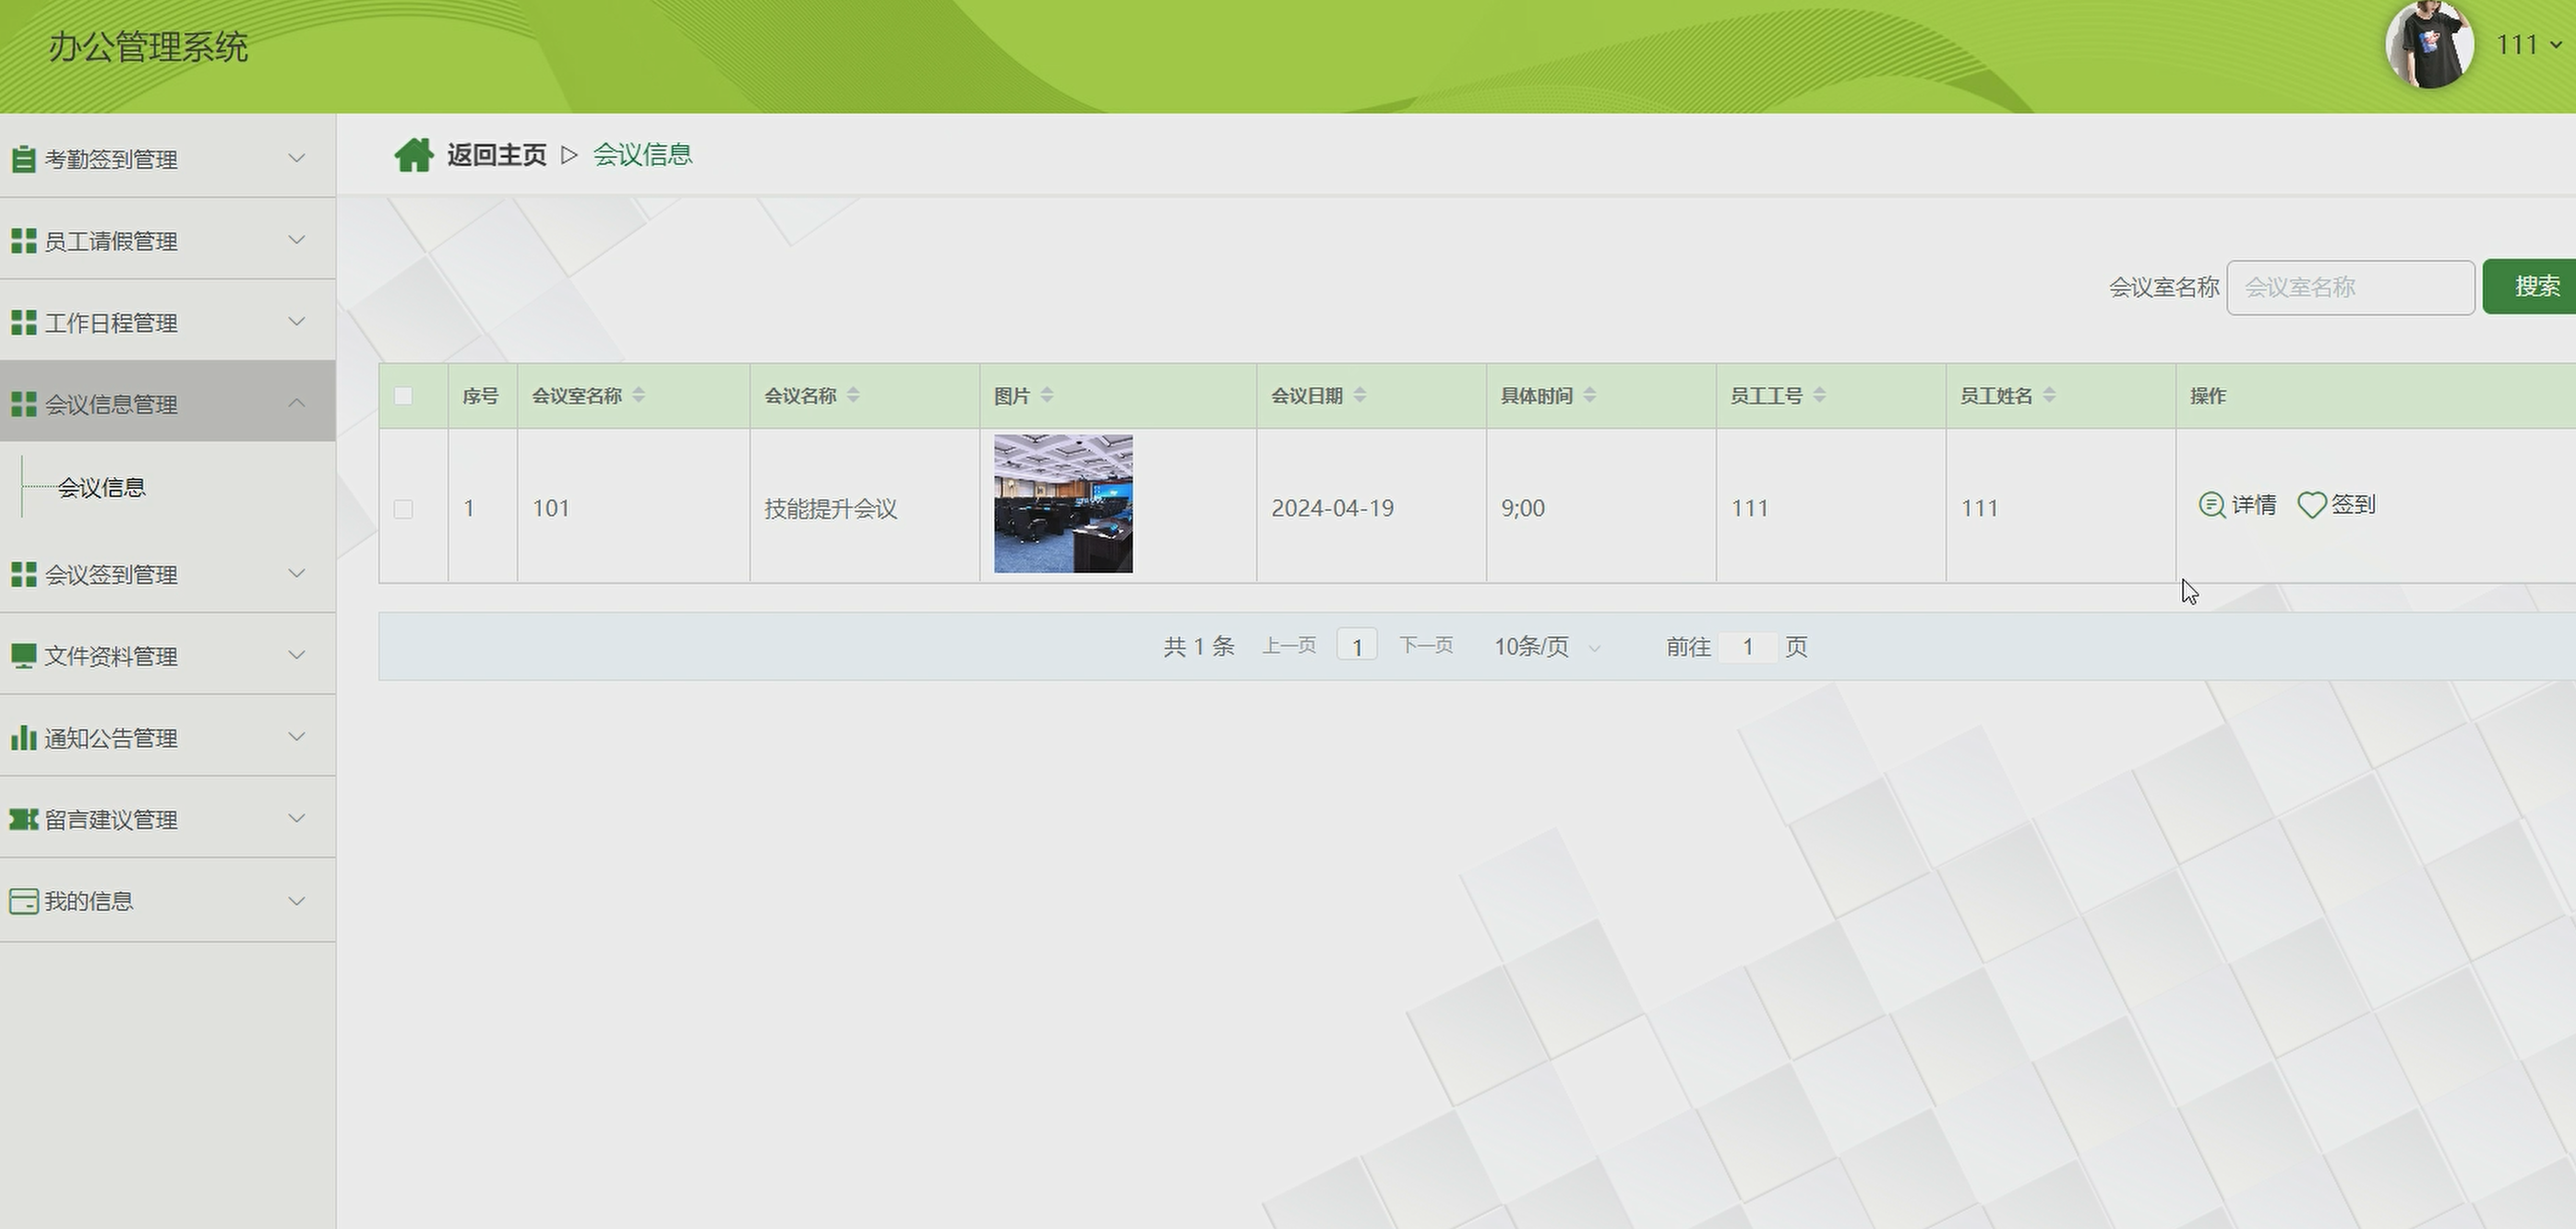
Task: Click the 签到 link for 技能提升会议
Action: (2336, 505)
